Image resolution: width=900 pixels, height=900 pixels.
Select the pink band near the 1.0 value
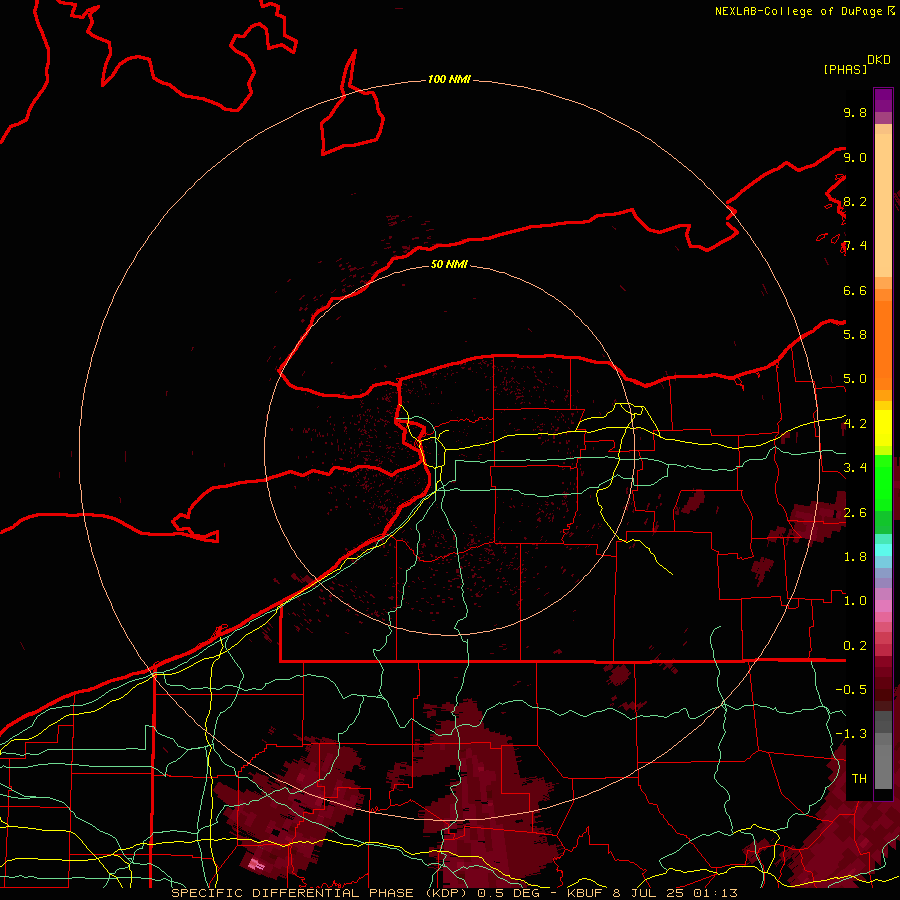tap(883, 606)
